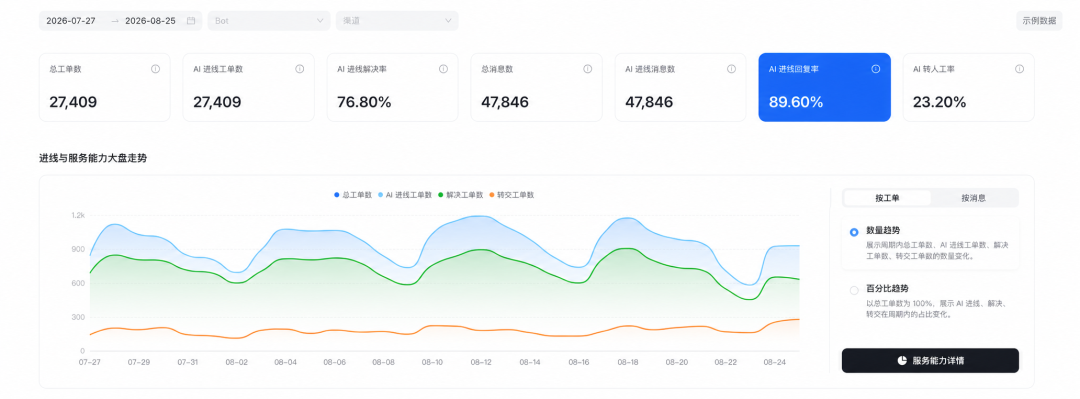The height and width of the screenshot is (399, 1080).
Task: Click the 1.2k y-axis label
Action: (78, 216)
